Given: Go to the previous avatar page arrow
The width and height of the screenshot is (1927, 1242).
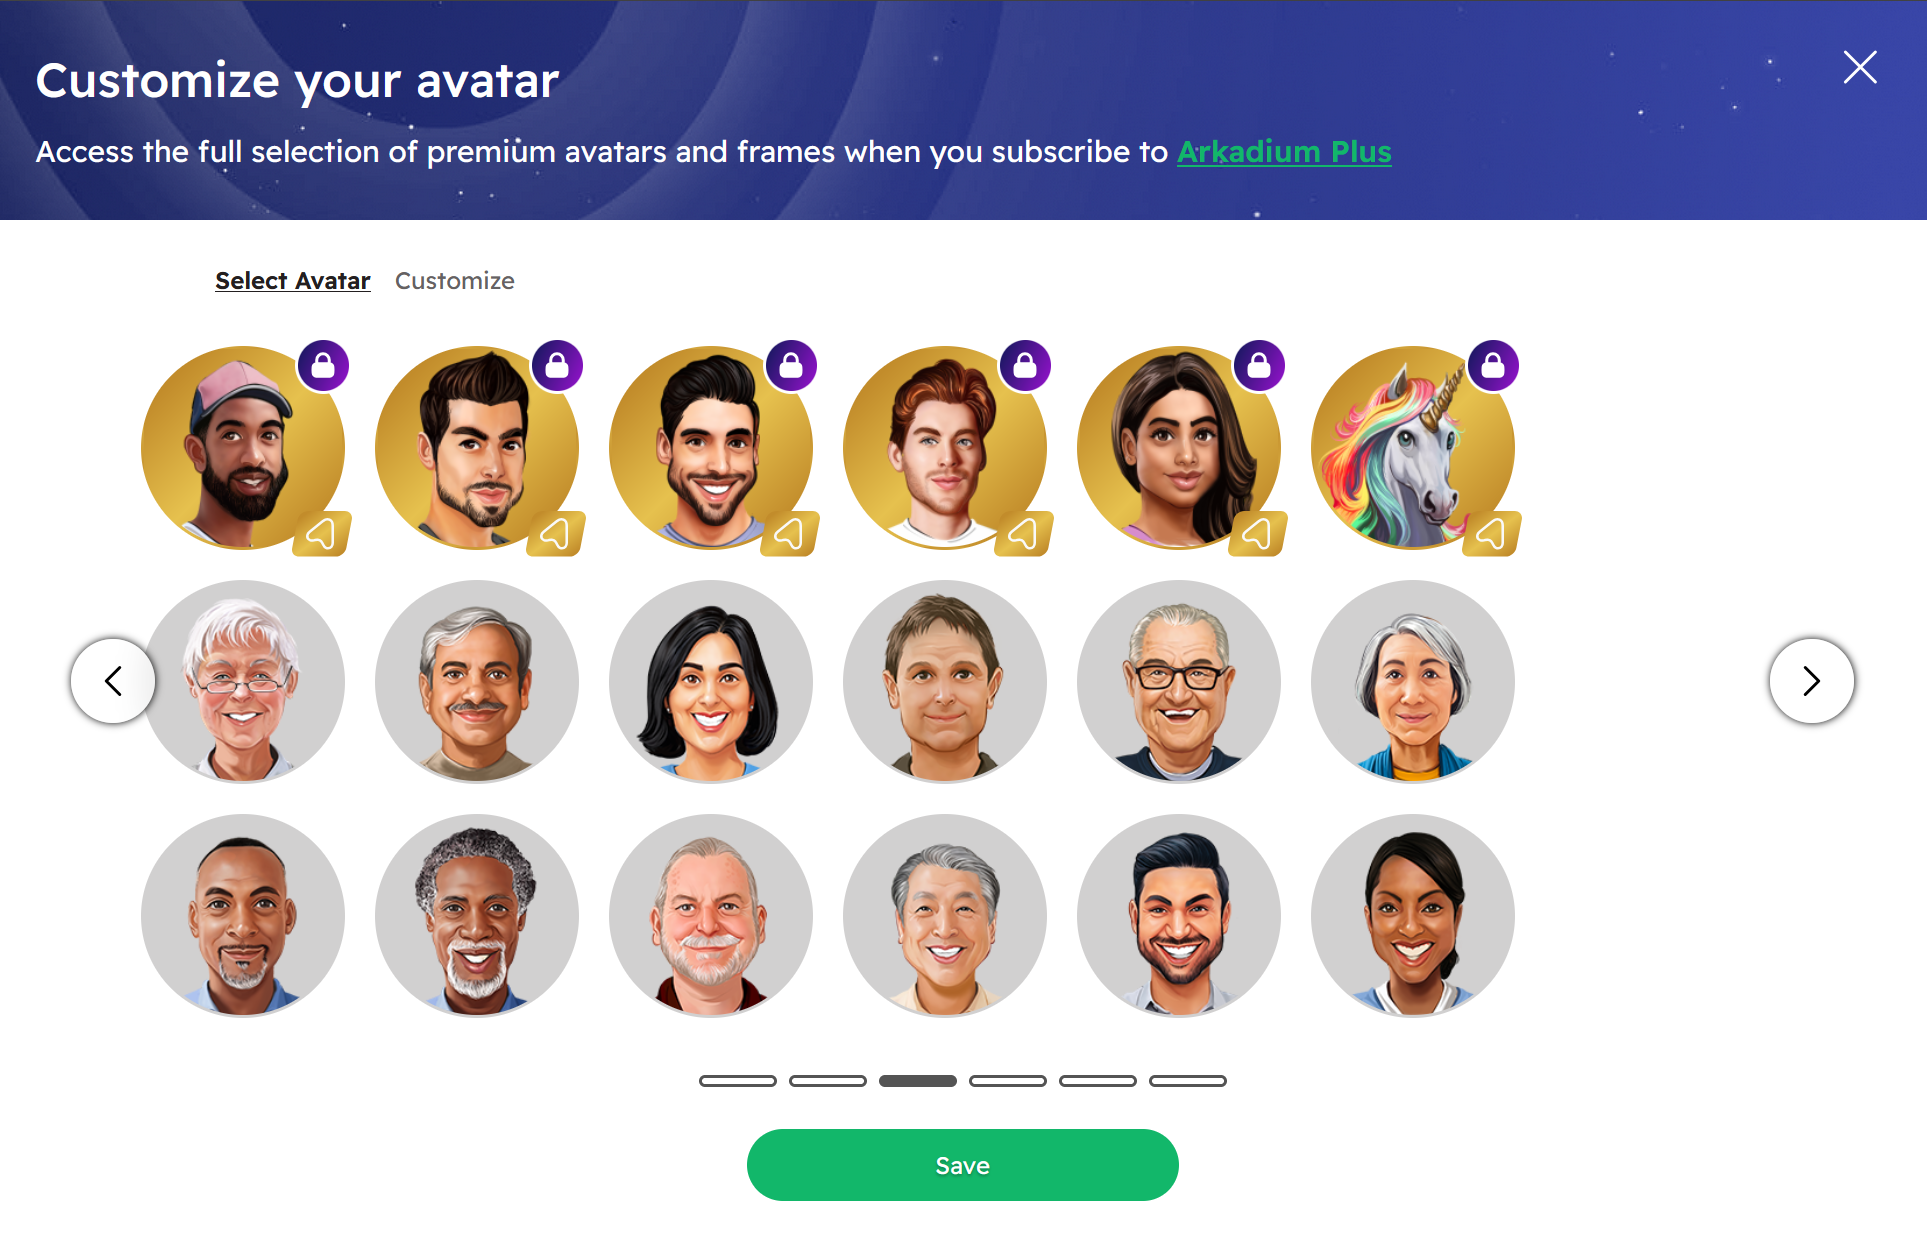Looking at the screenshot, I should coord(113,681).
